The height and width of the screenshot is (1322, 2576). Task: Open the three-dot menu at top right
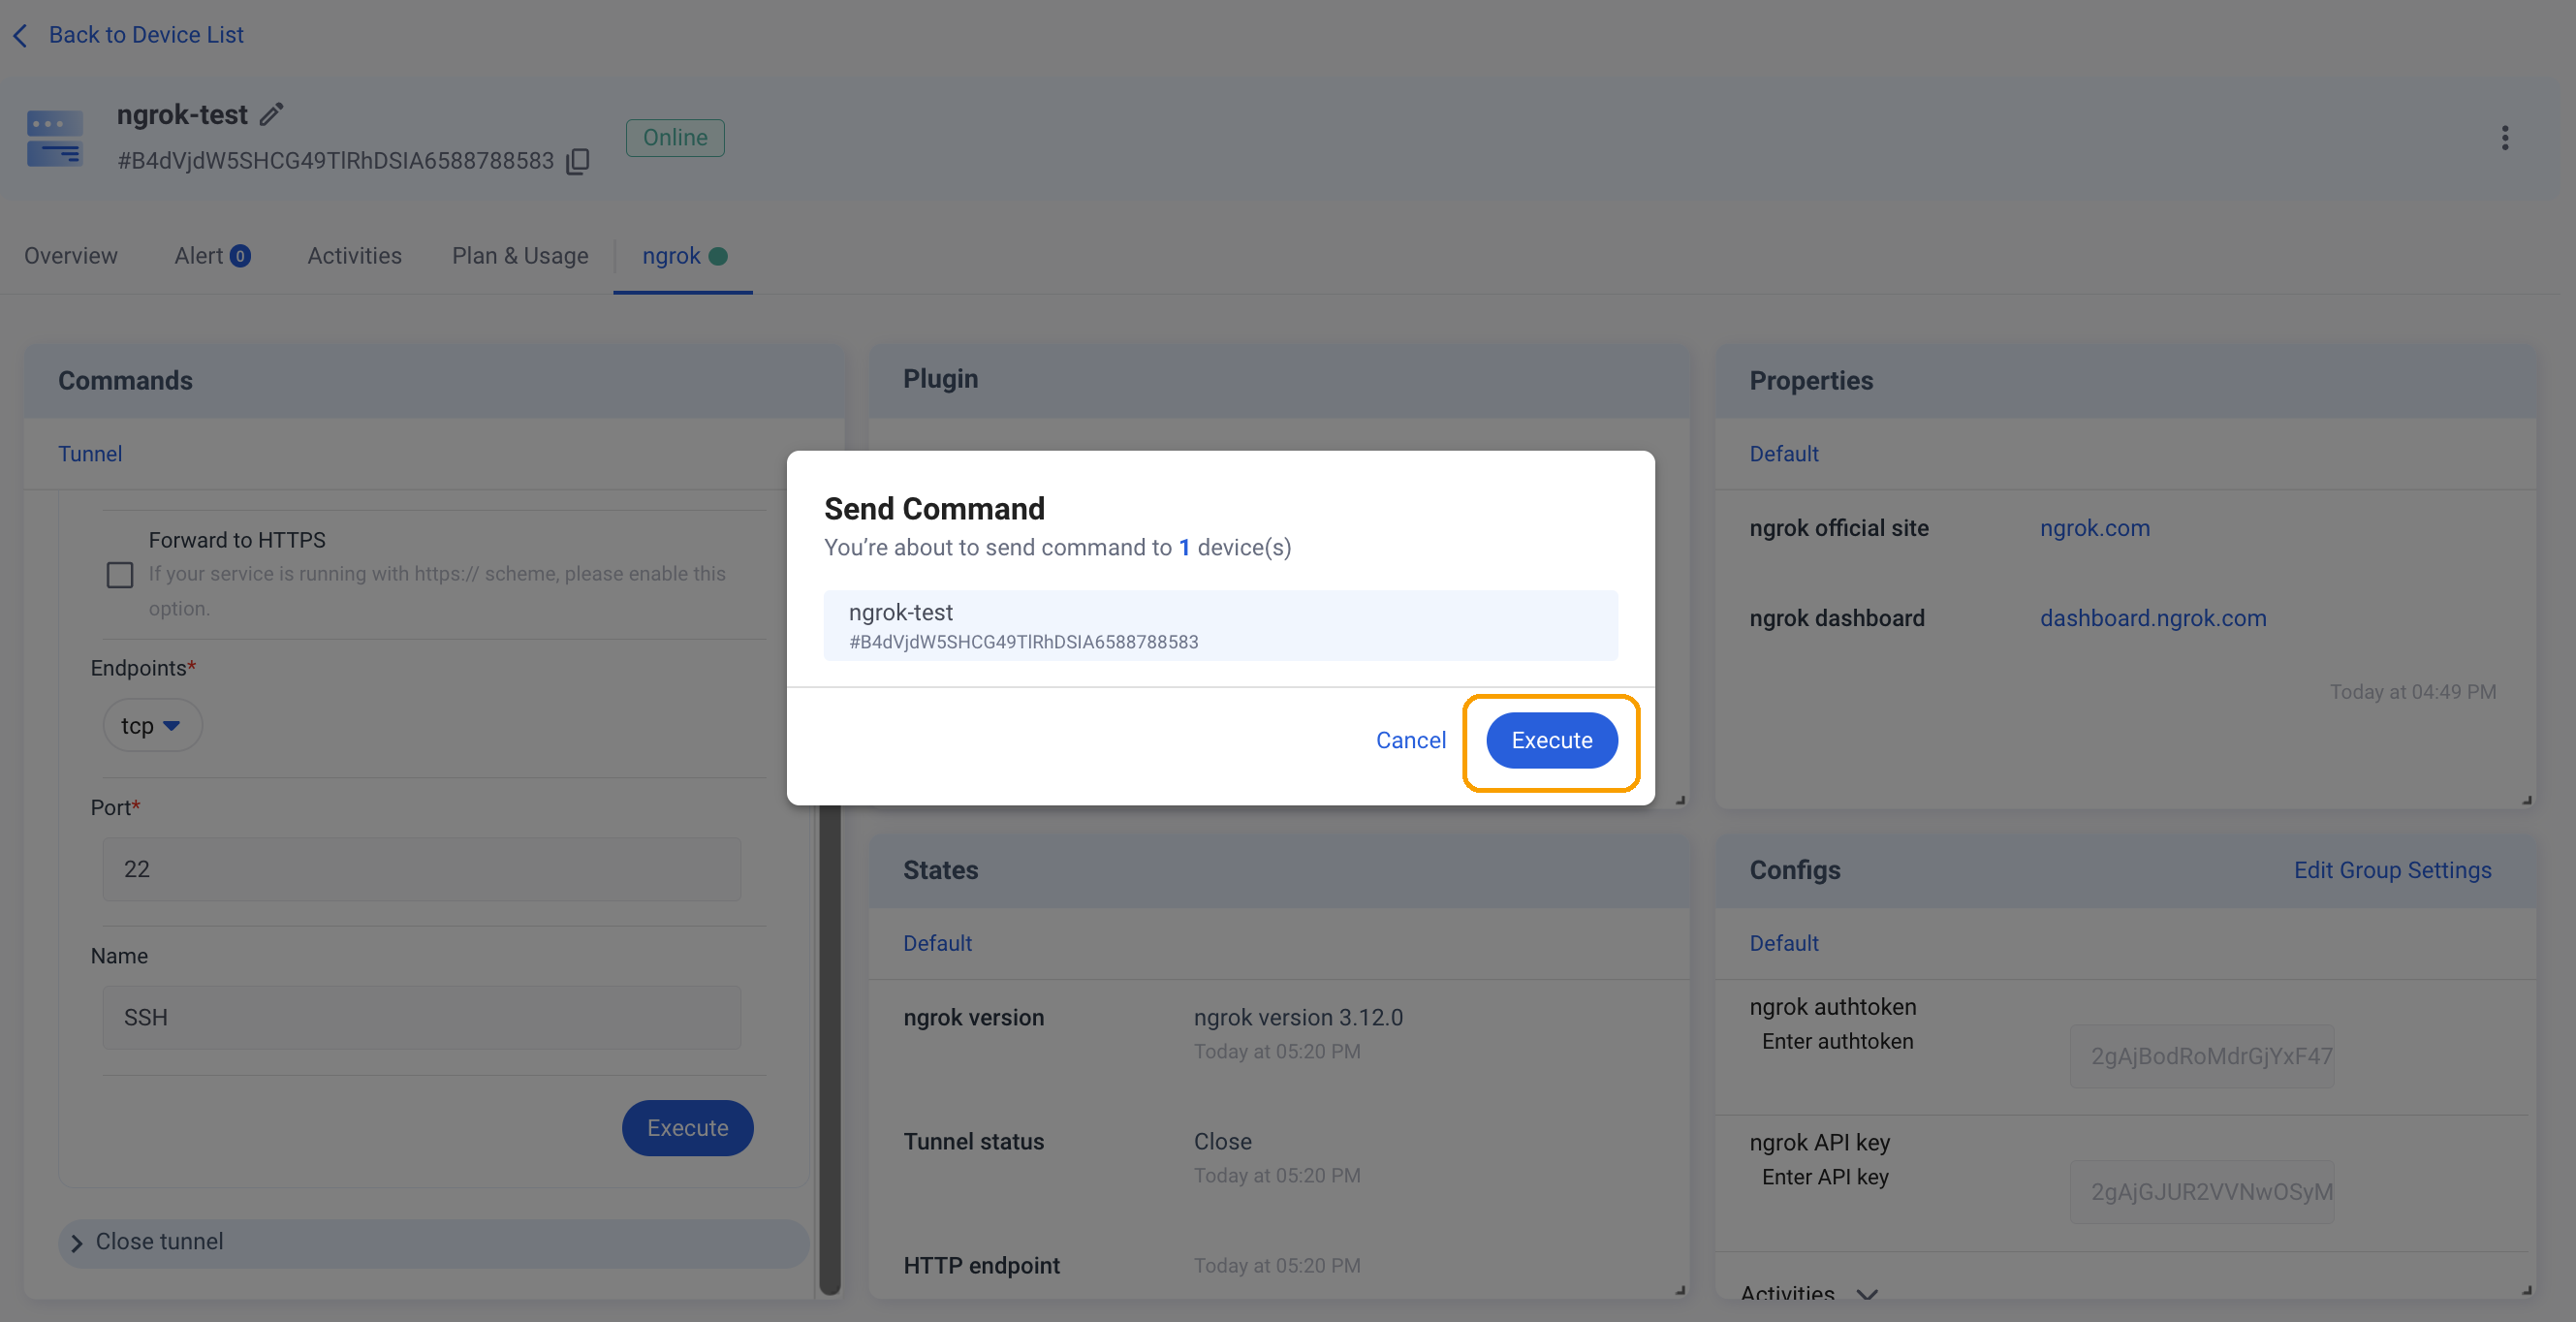click(2504, 138)
